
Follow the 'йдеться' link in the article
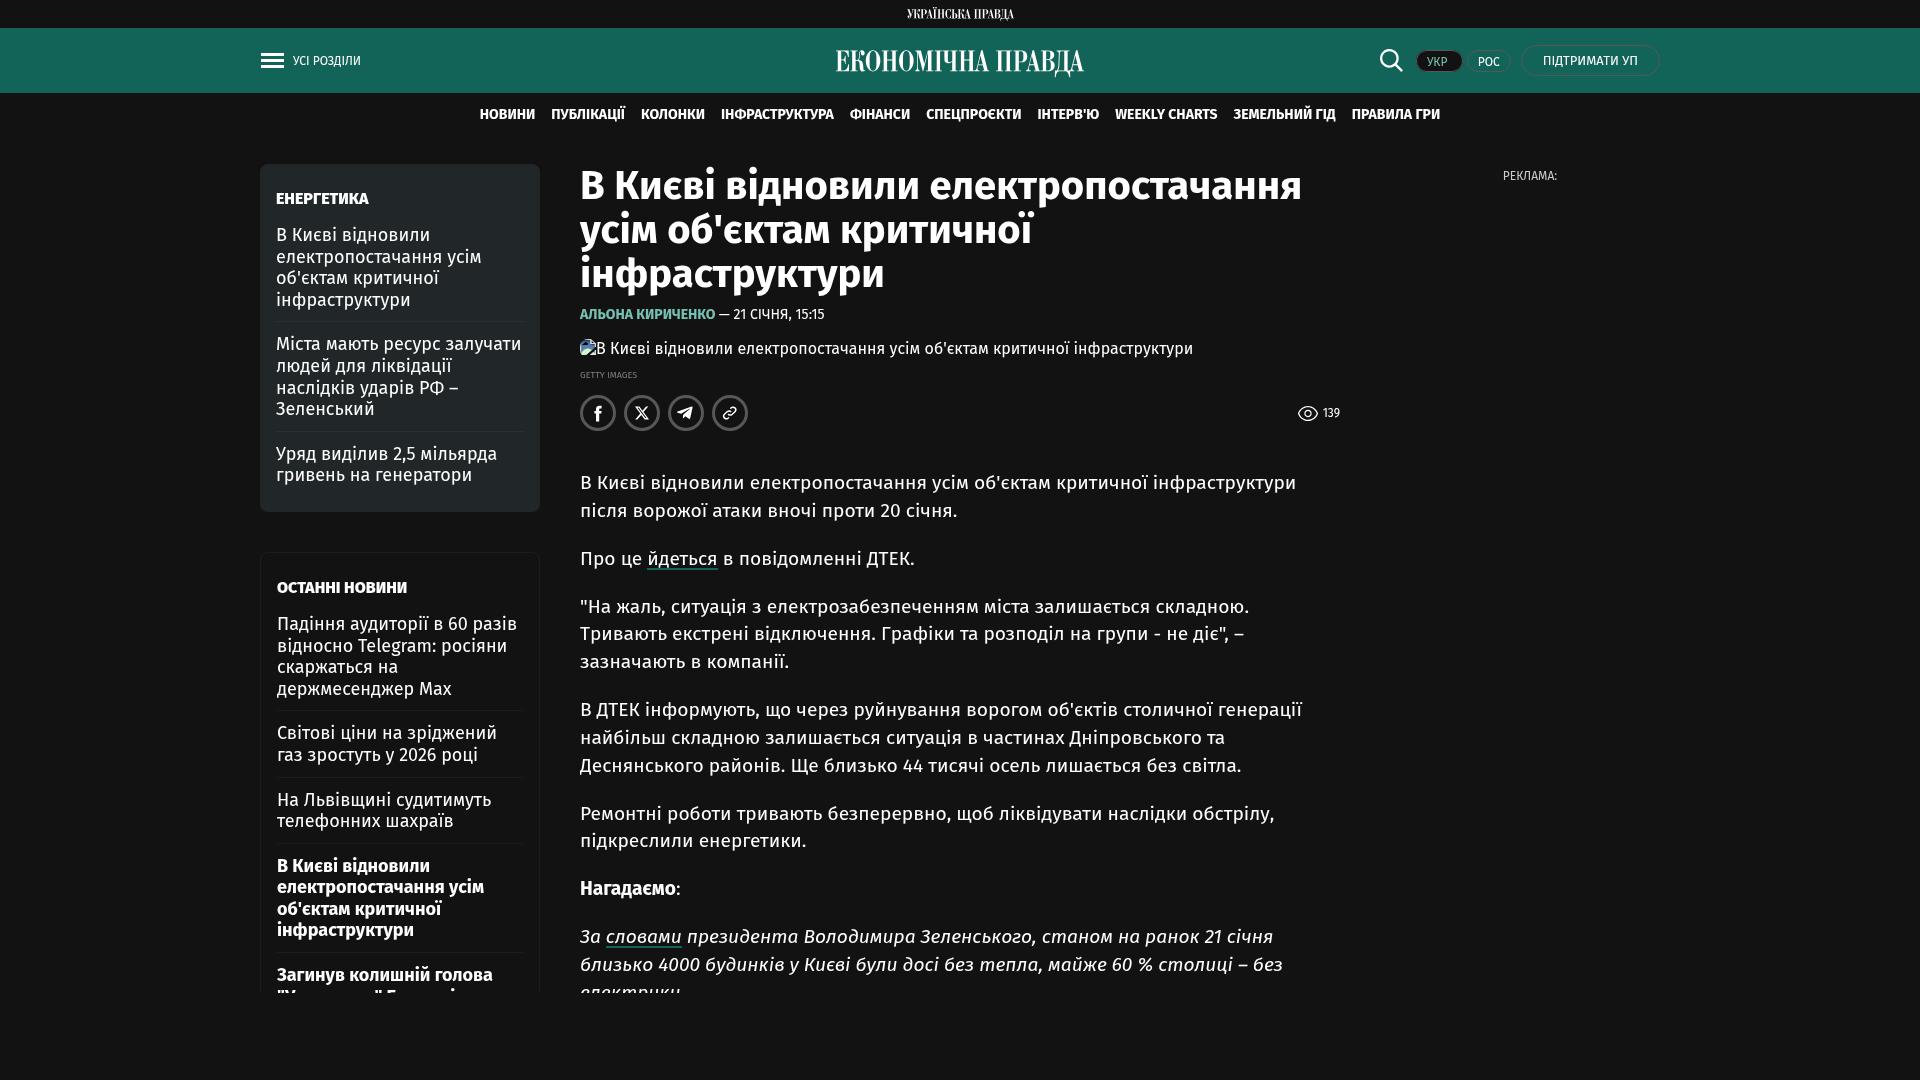click(682, 559)
